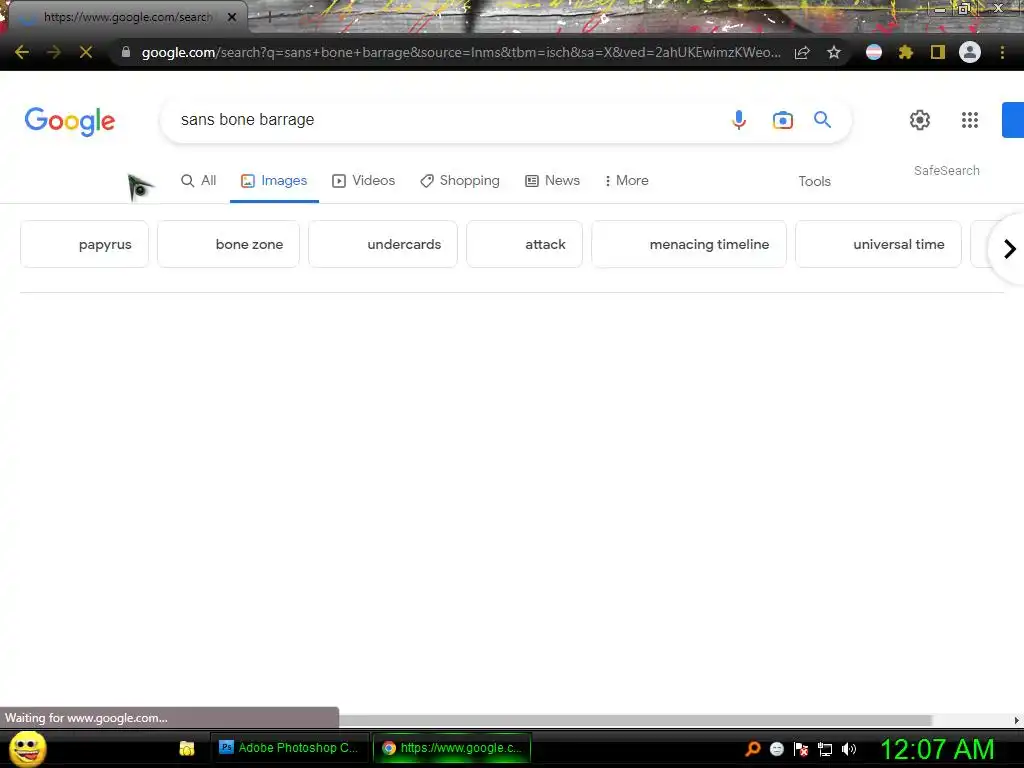The image size is (1024, 768).
Task: Share this page via address bar icon
Action: click(x=802, y=52)
